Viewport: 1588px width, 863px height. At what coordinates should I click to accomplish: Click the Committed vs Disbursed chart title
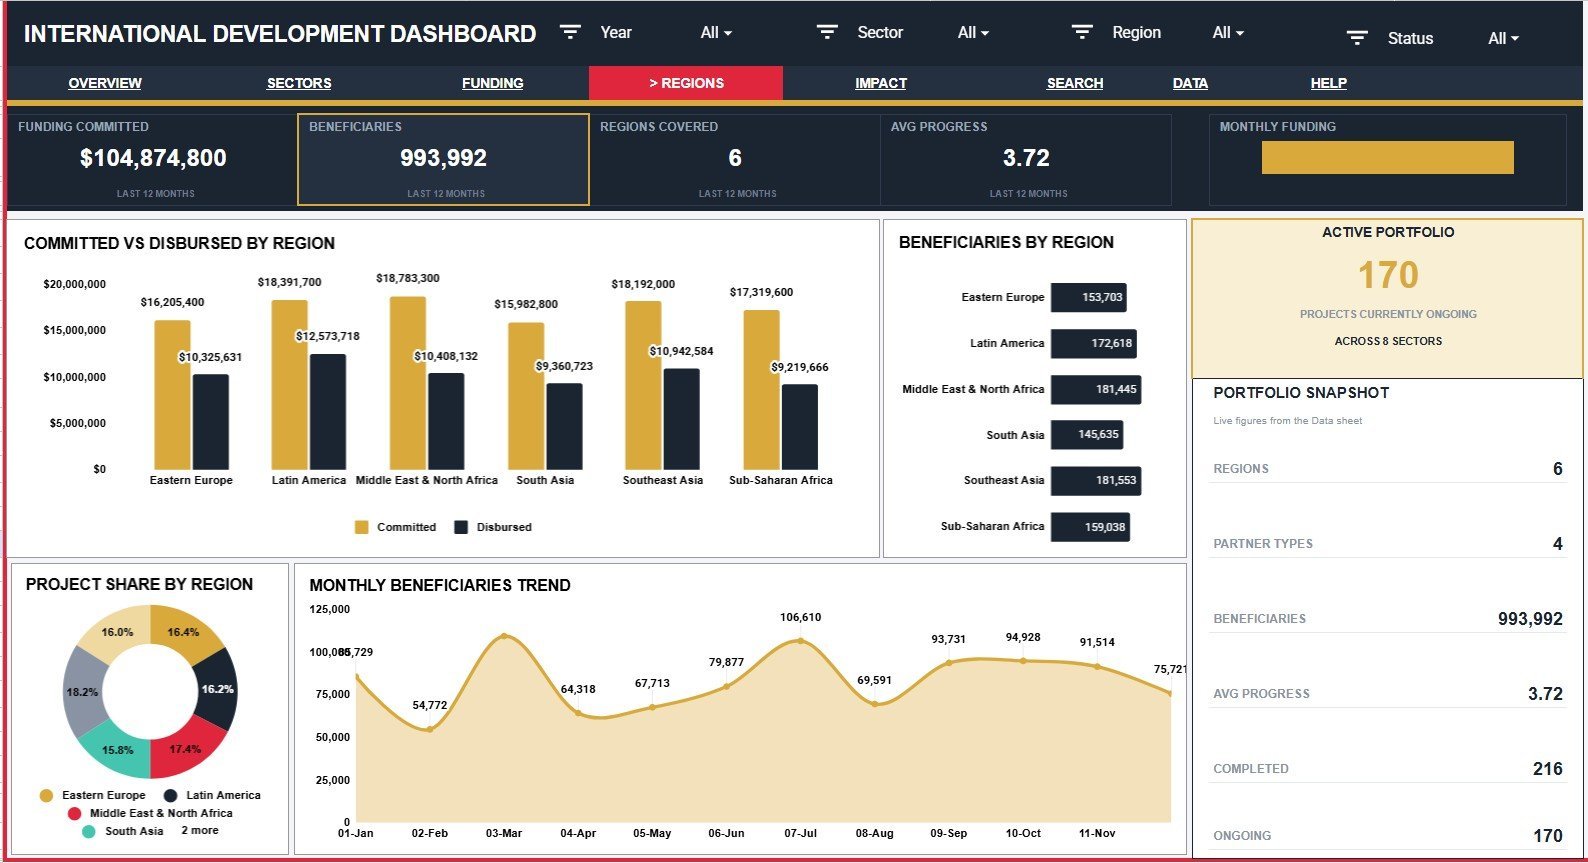click(179, 243)
